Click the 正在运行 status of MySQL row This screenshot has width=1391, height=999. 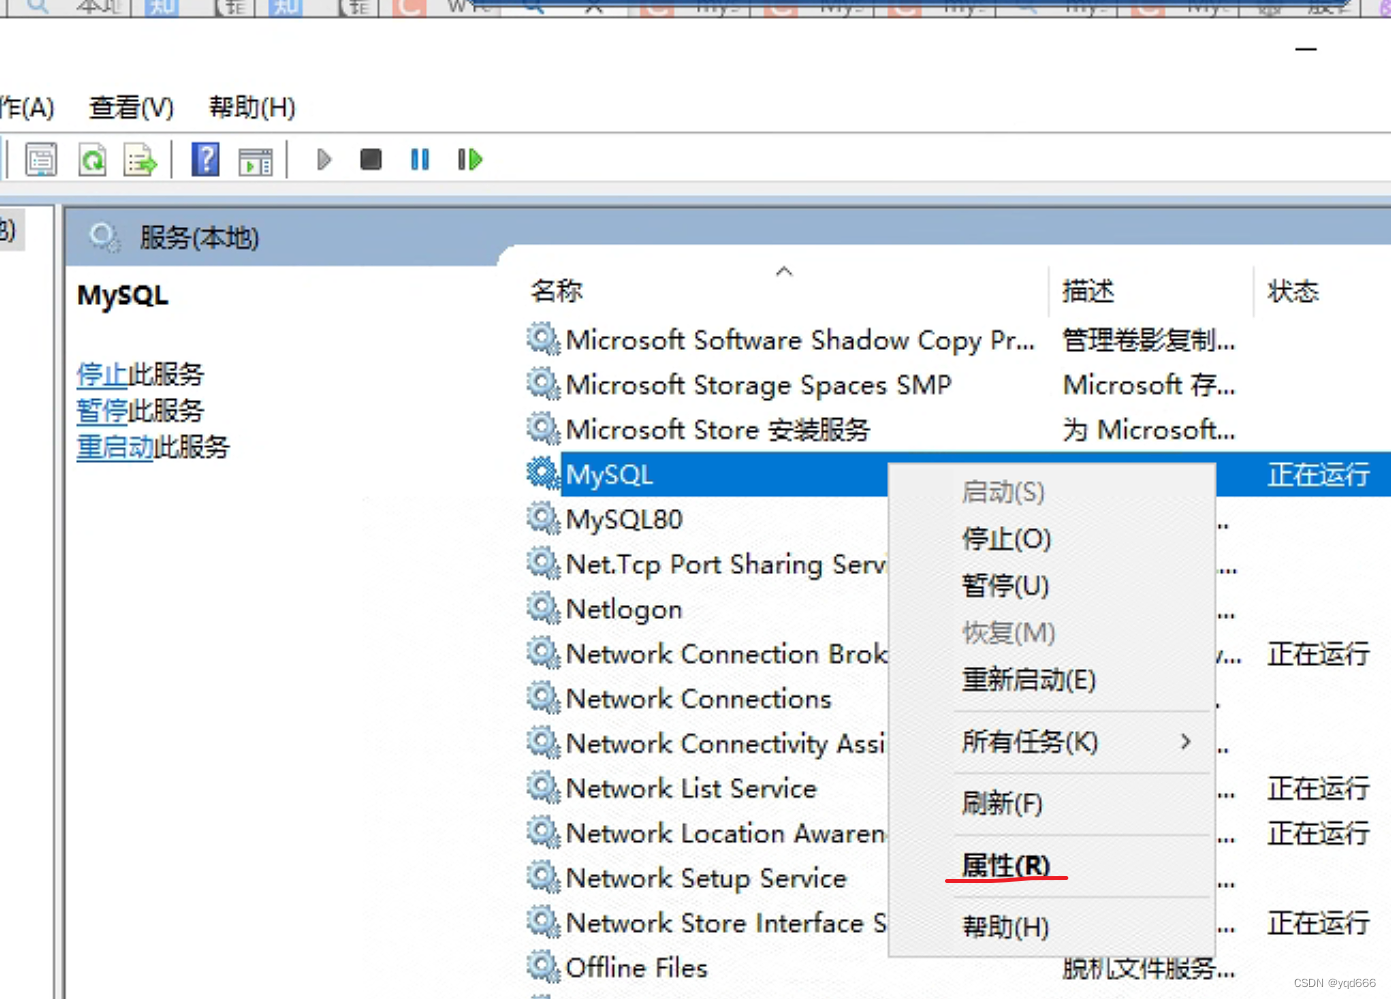(1318, 474)
